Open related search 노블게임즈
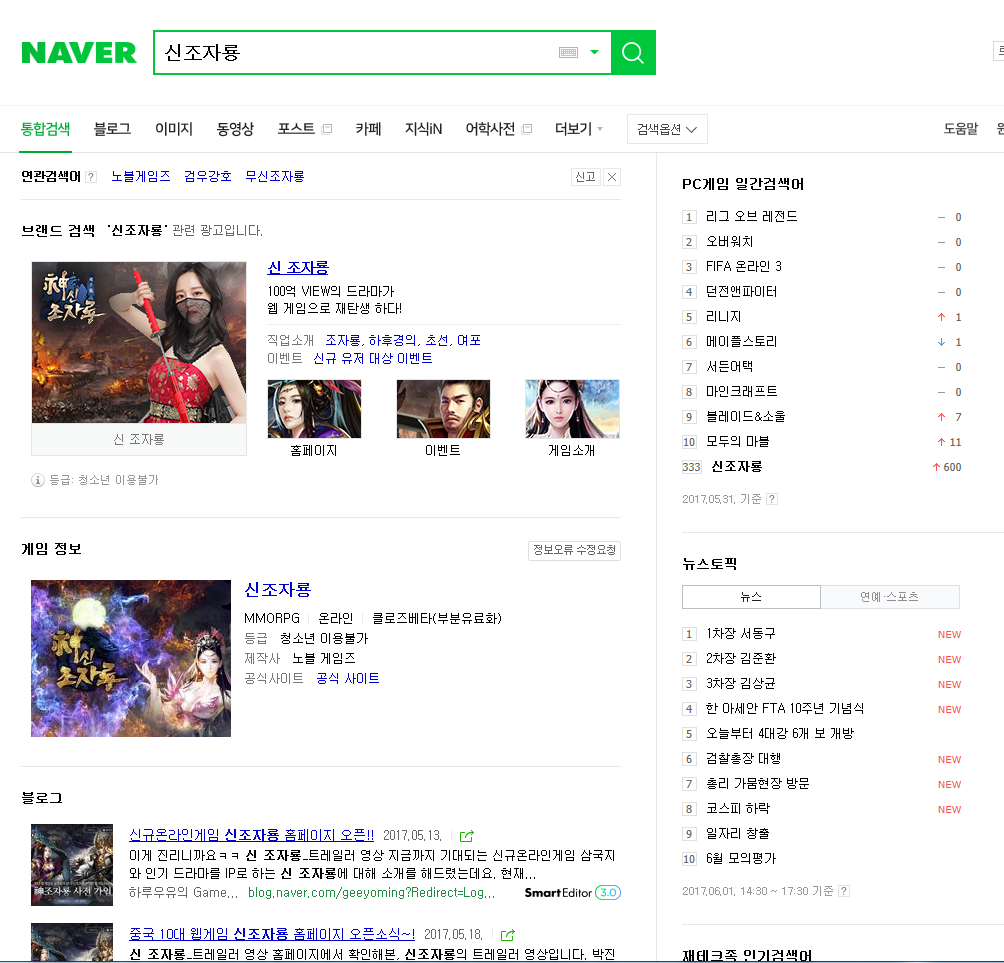The height and width of the screenshot is (963, 1004). pos(141,176)
